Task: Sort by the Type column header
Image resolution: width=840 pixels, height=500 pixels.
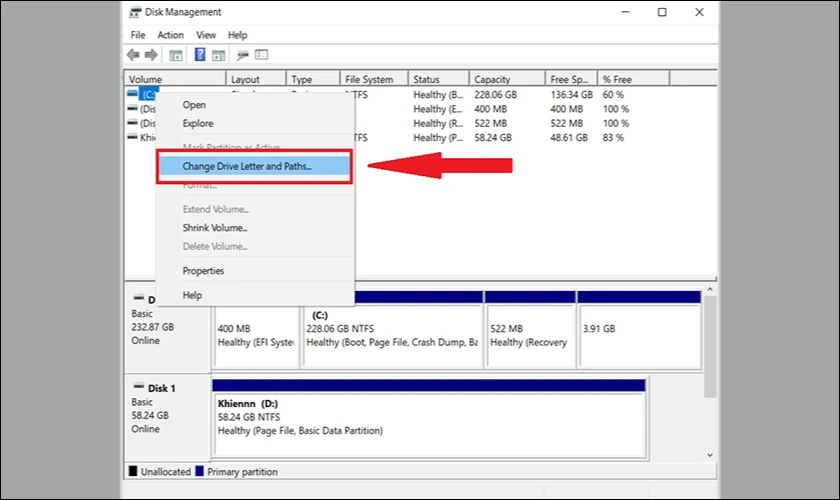Action: pyautogui.click(x=313, y=79)
